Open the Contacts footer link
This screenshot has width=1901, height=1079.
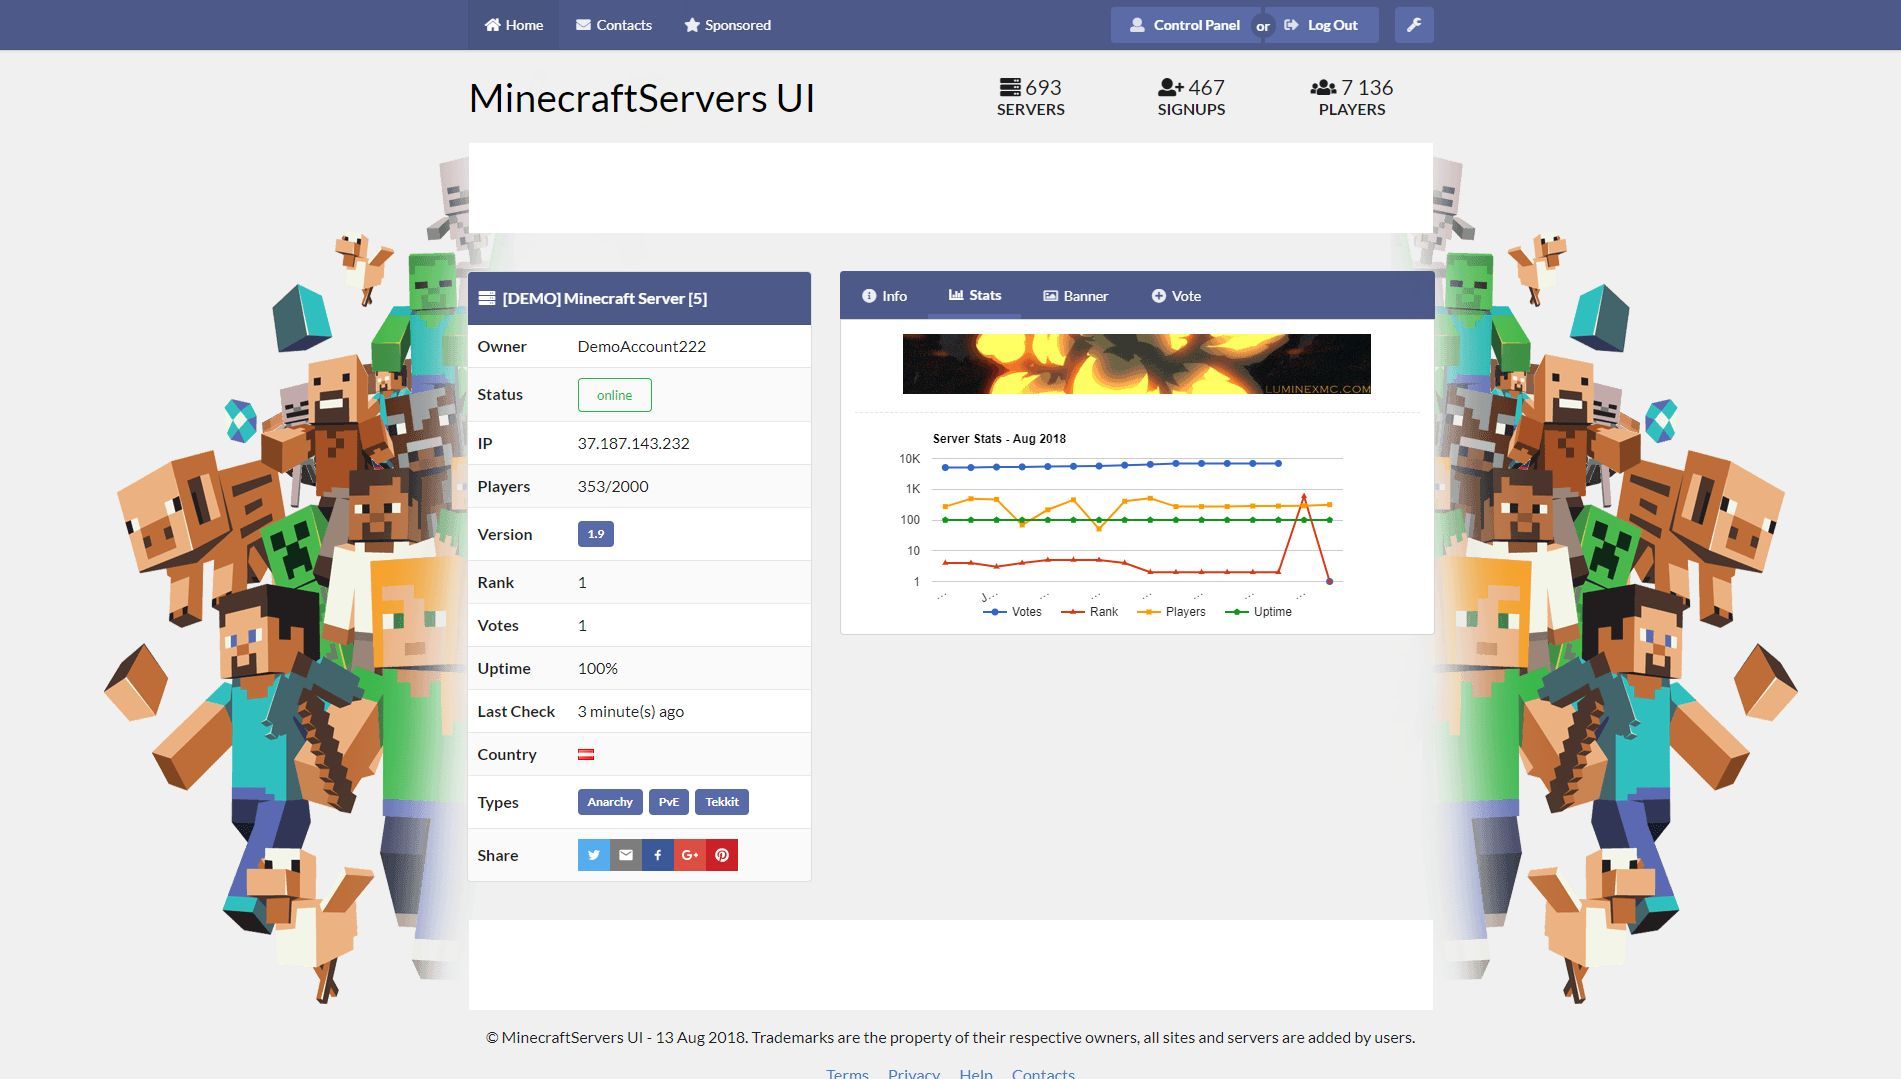point(1043,1073)
